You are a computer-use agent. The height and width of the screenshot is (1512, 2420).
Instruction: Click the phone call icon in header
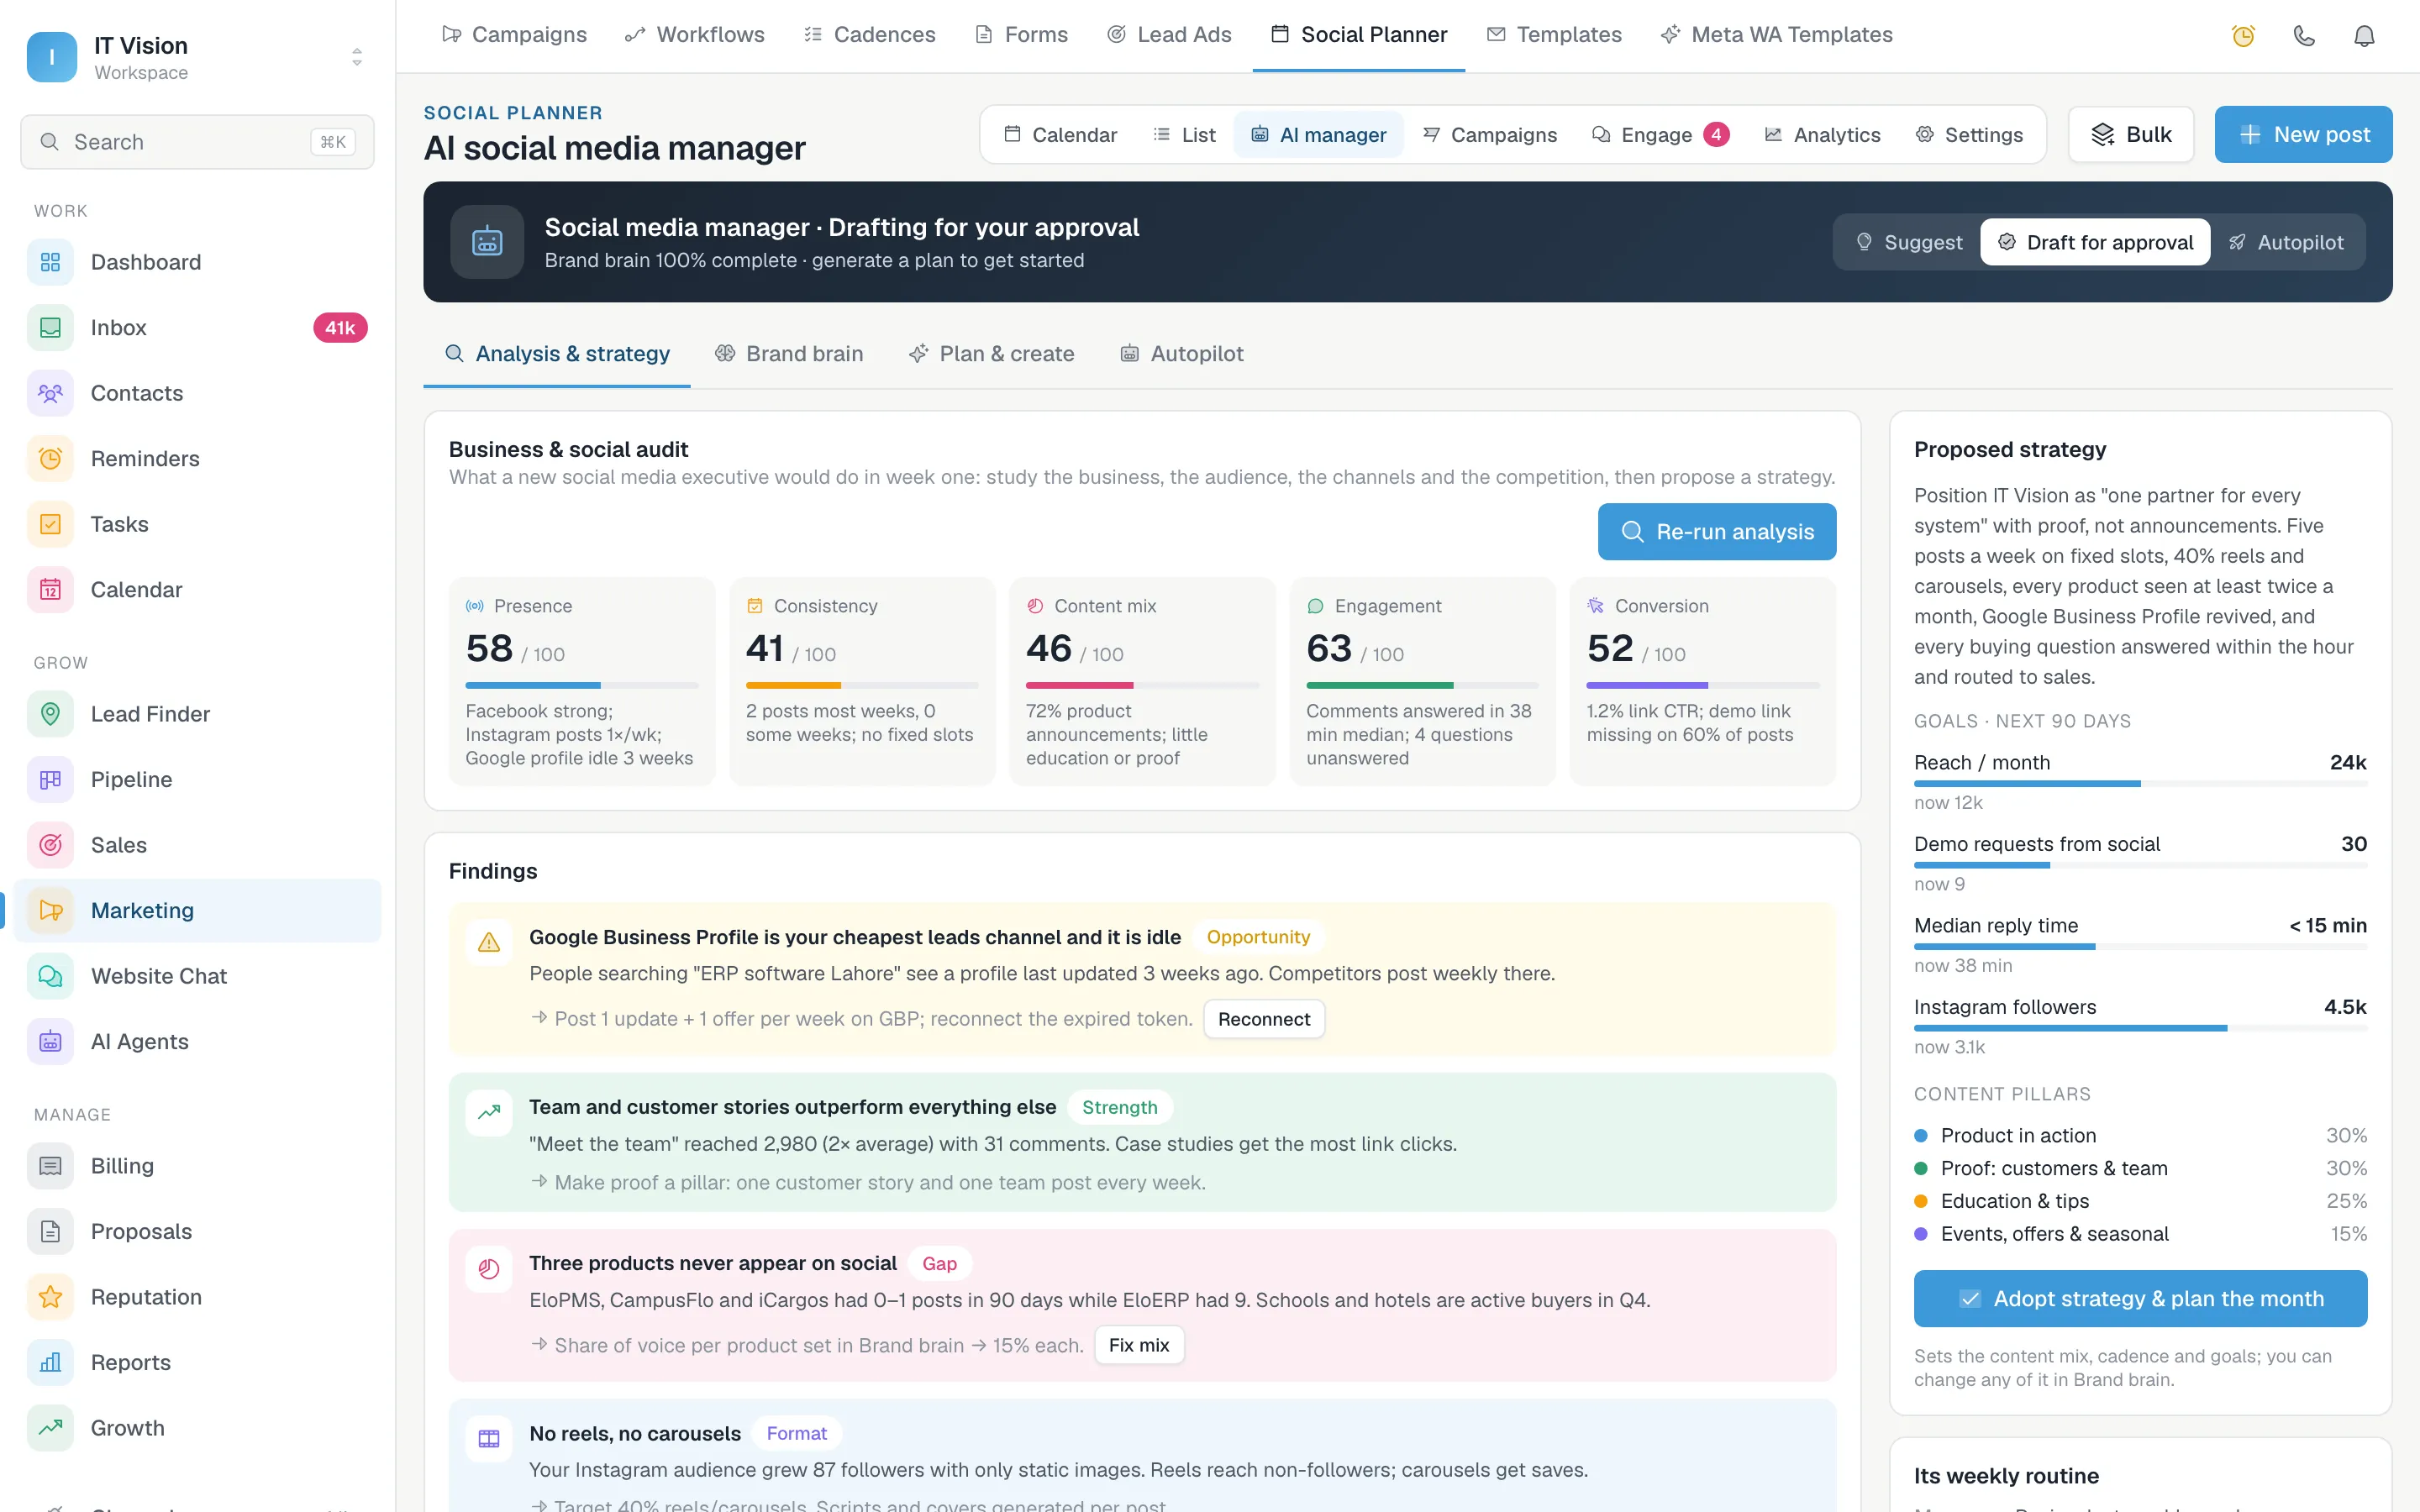tap(2304, 36)
